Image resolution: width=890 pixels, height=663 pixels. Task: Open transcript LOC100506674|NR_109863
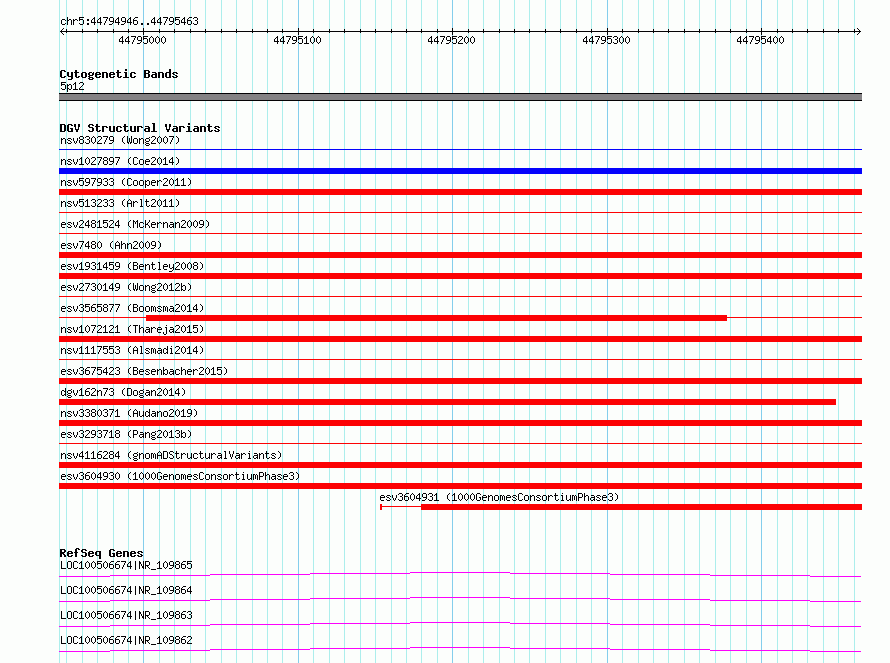pyautogui.click(x=127, y=615)
